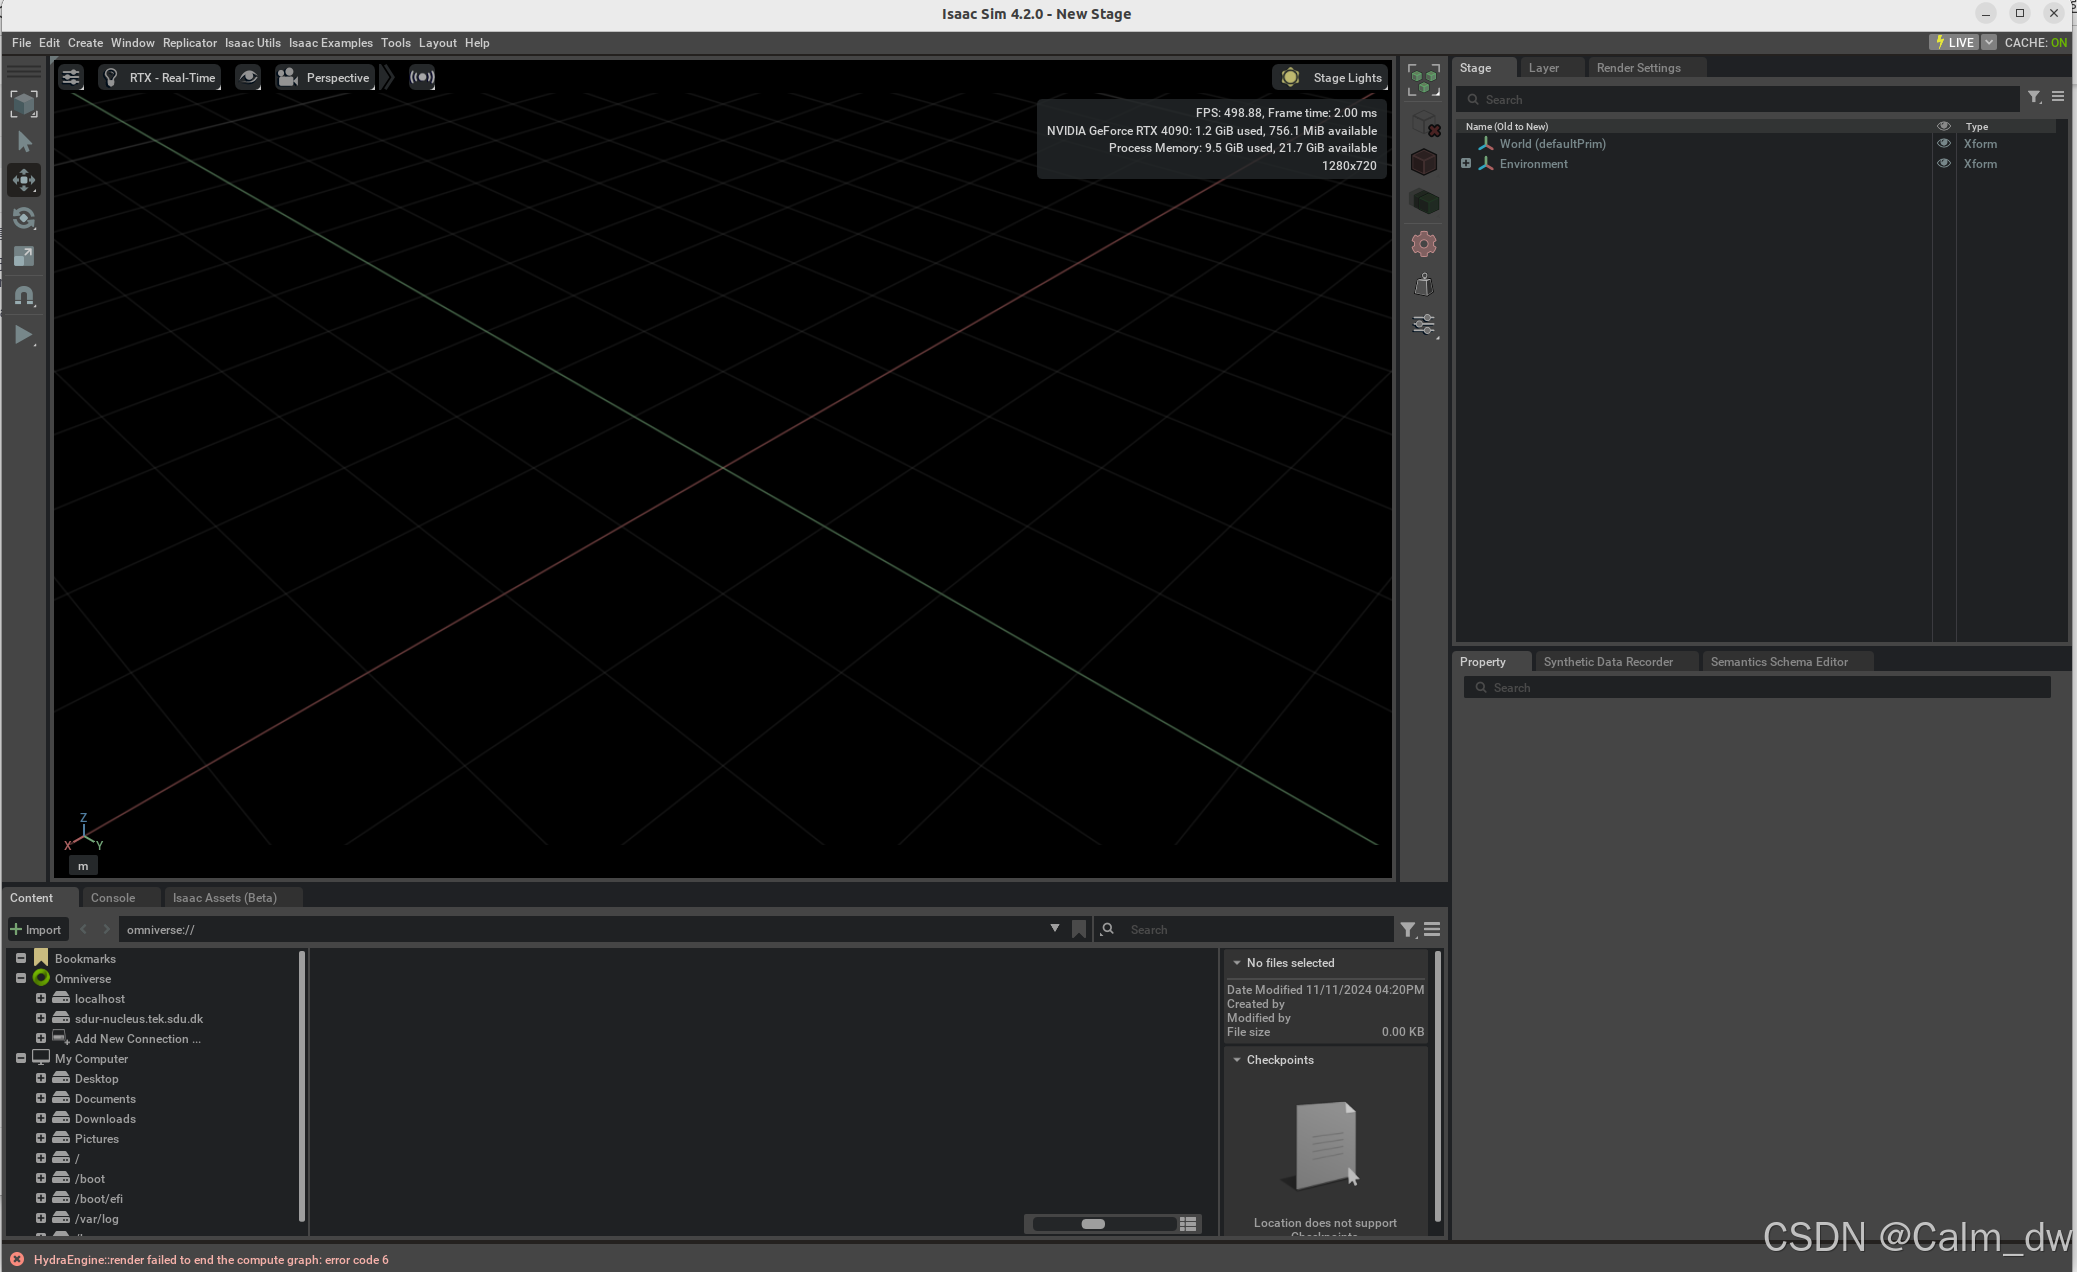2077x1272 pixels.
Task: Collapse the Omniverse tree node
Action: tap(21, 978)
